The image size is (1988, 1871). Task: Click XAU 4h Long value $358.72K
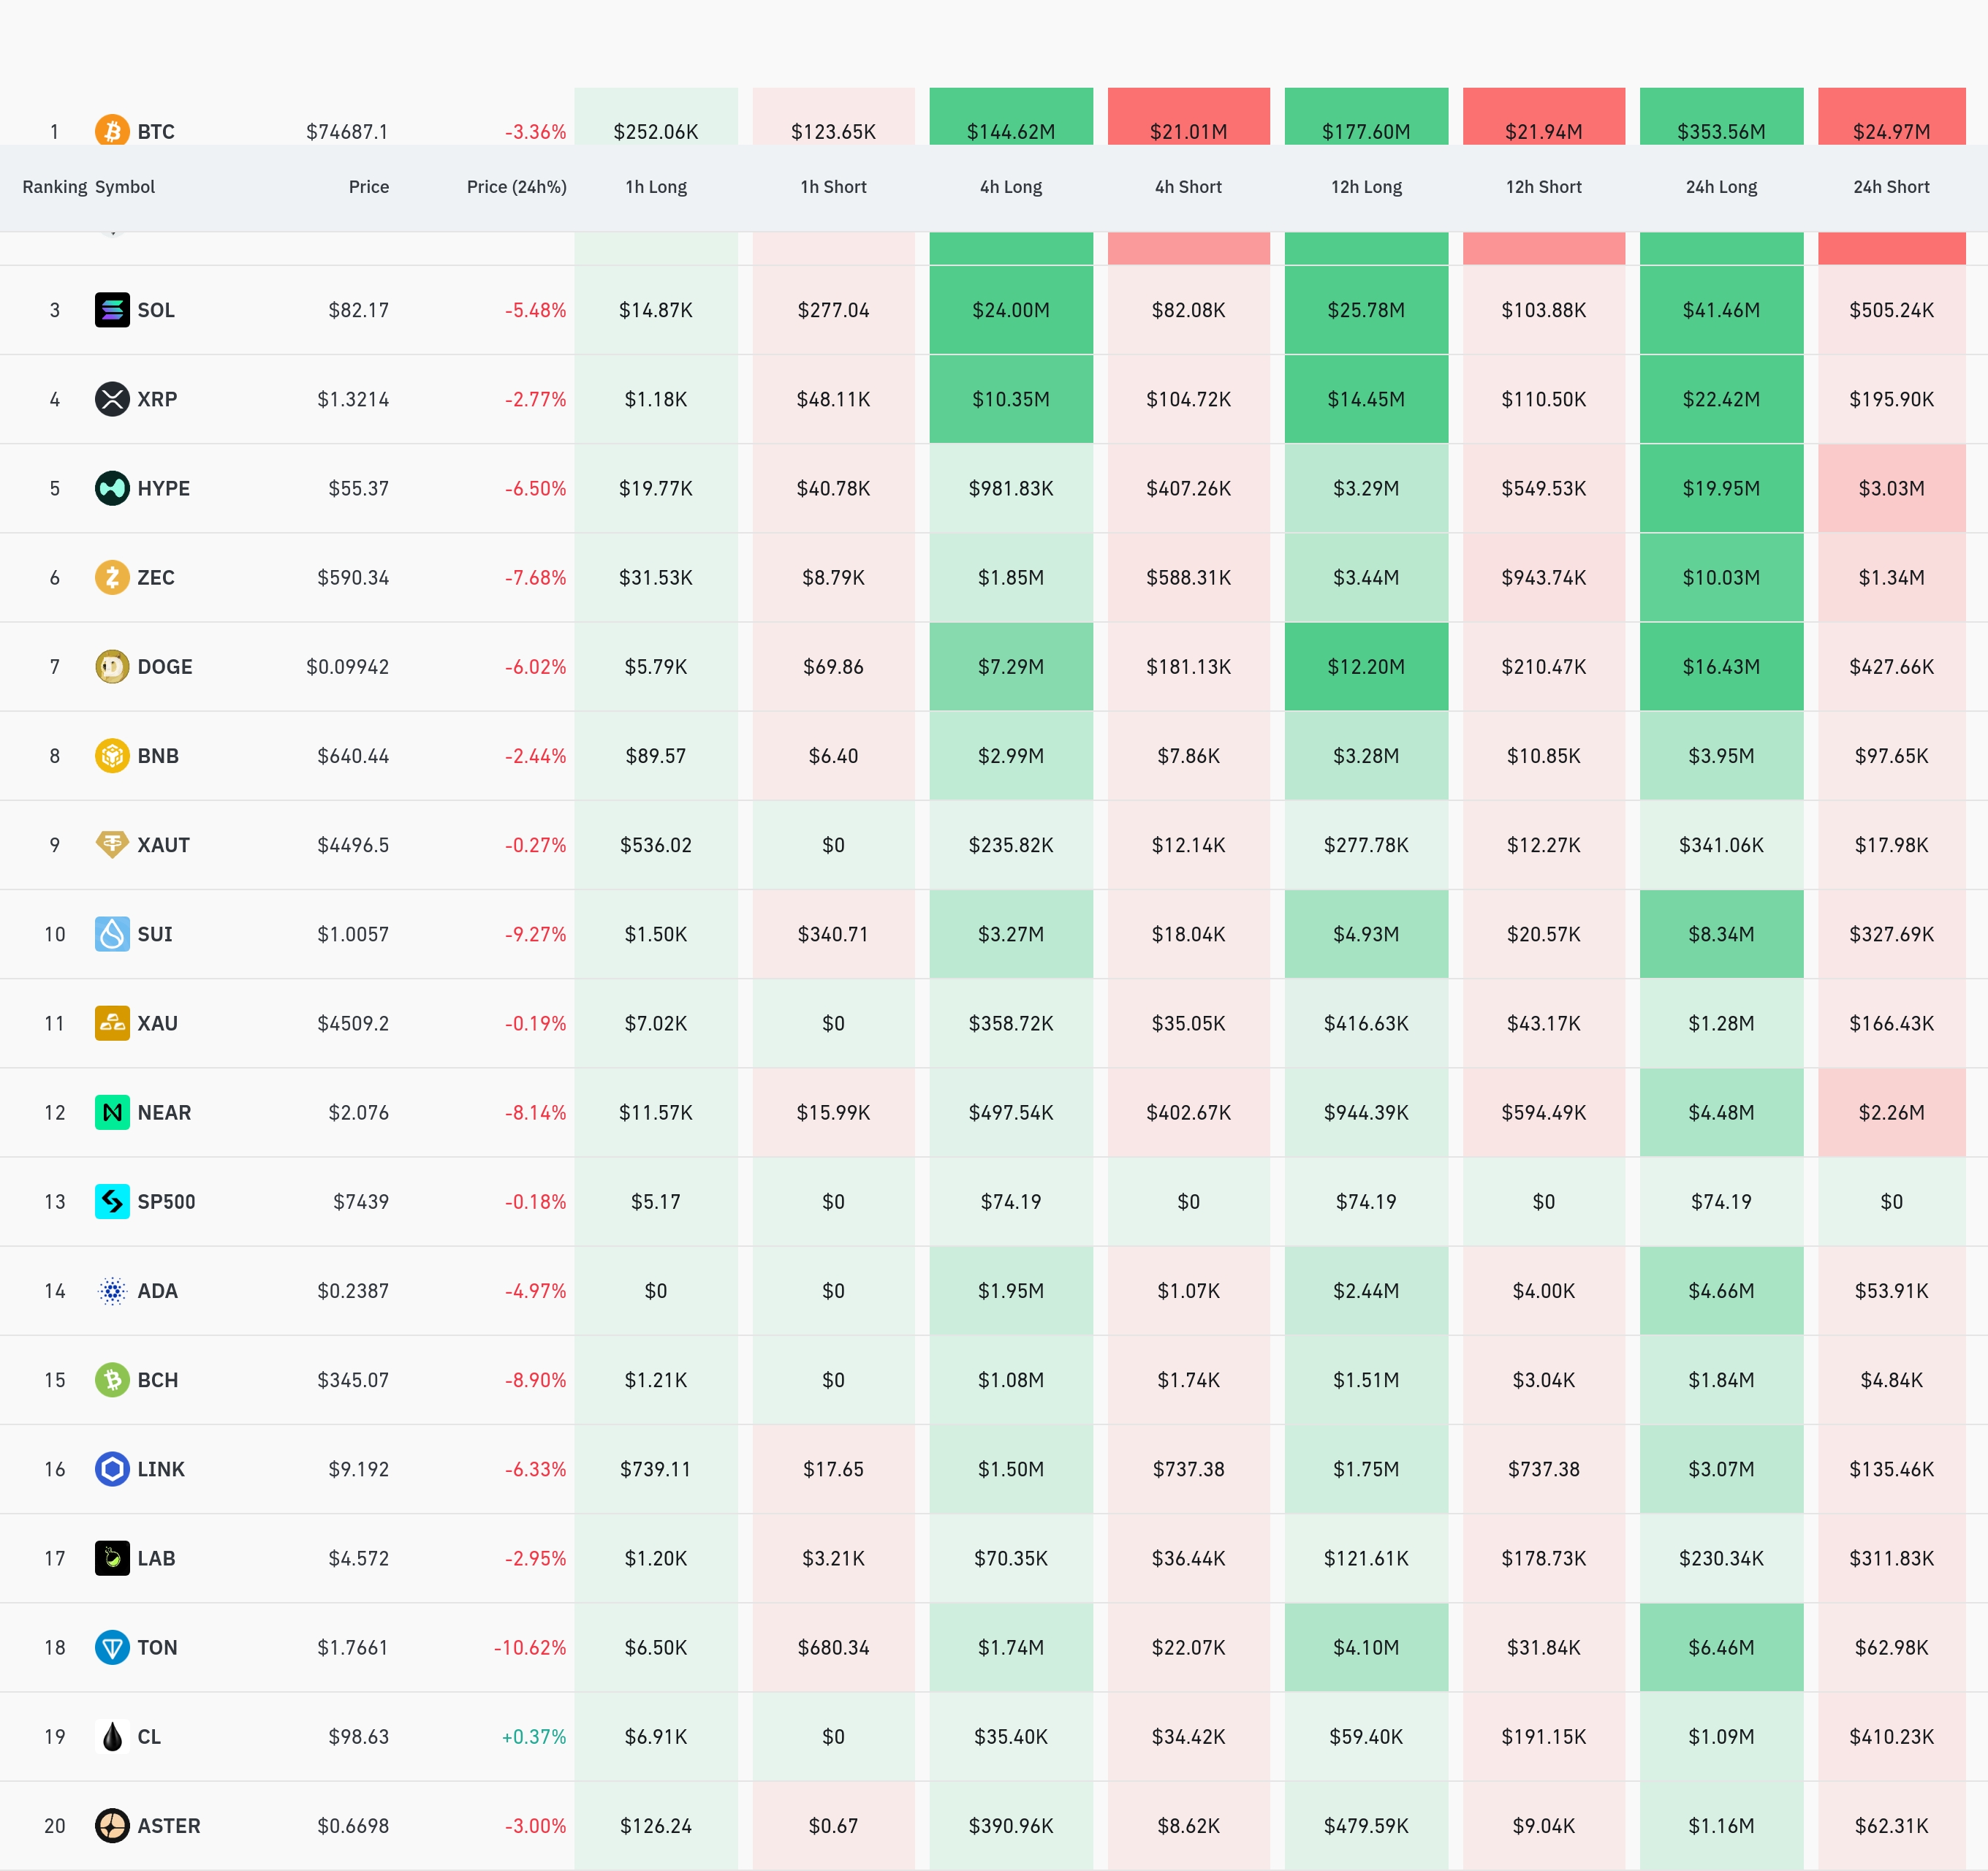[1011, 1023]
